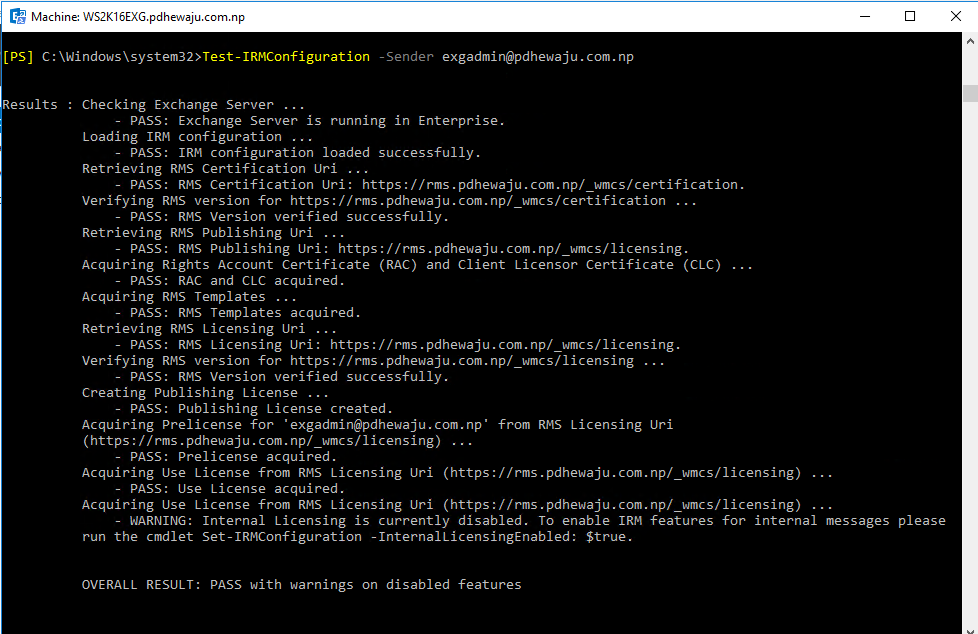This screenshot has width=978, height=634.
Task: Click the -Sender parameter text
Action: pos(406,57)
